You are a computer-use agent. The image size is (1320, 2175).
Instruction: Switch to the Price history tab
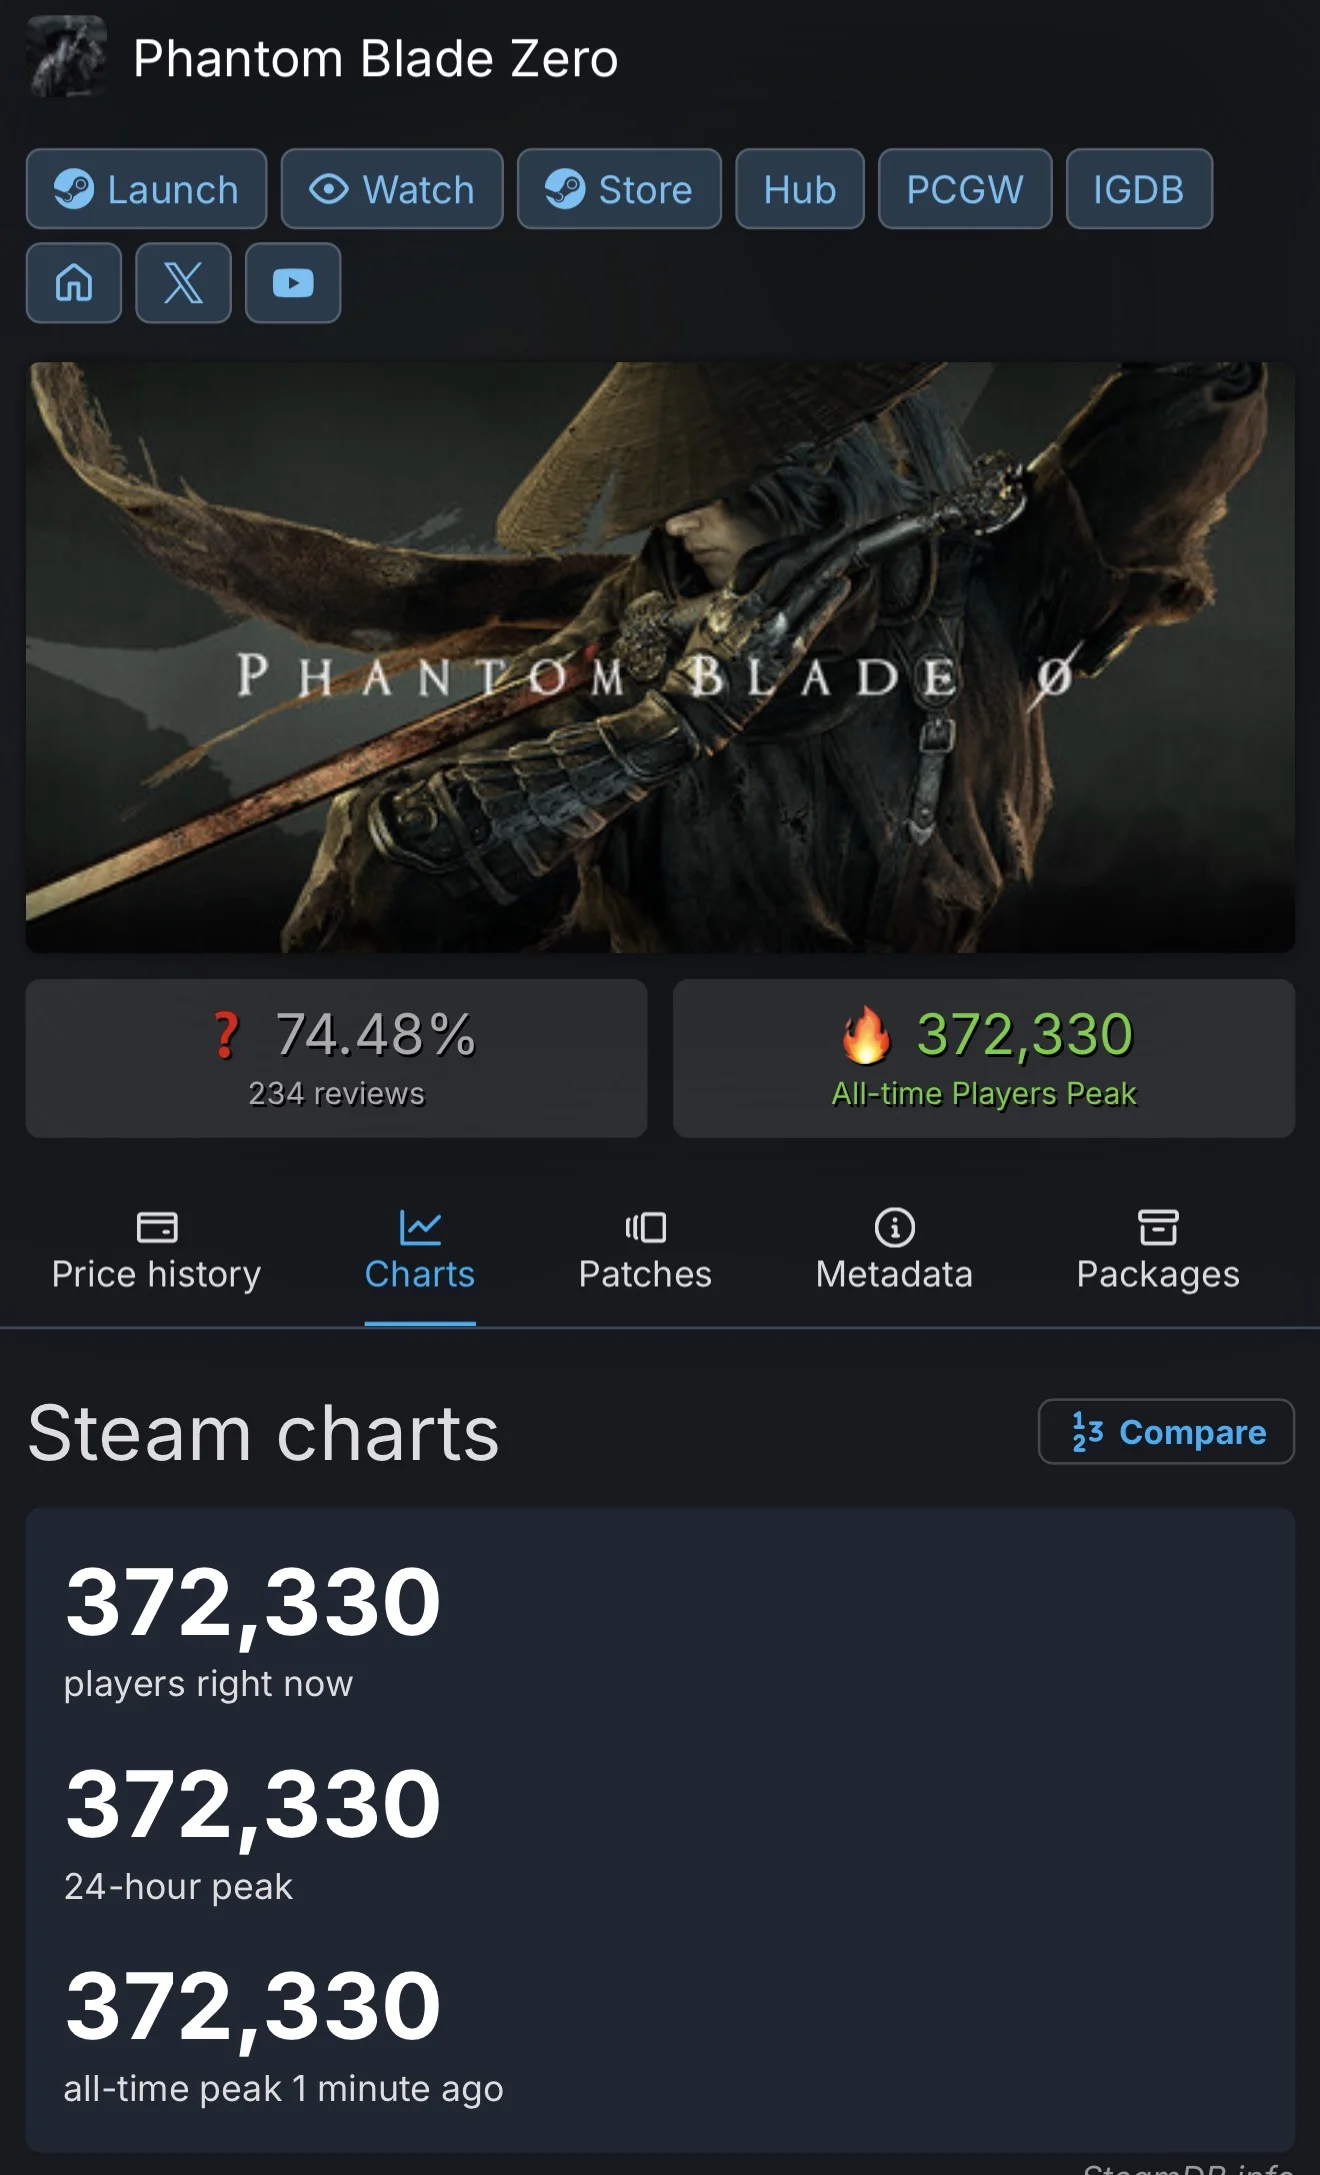156,1252
